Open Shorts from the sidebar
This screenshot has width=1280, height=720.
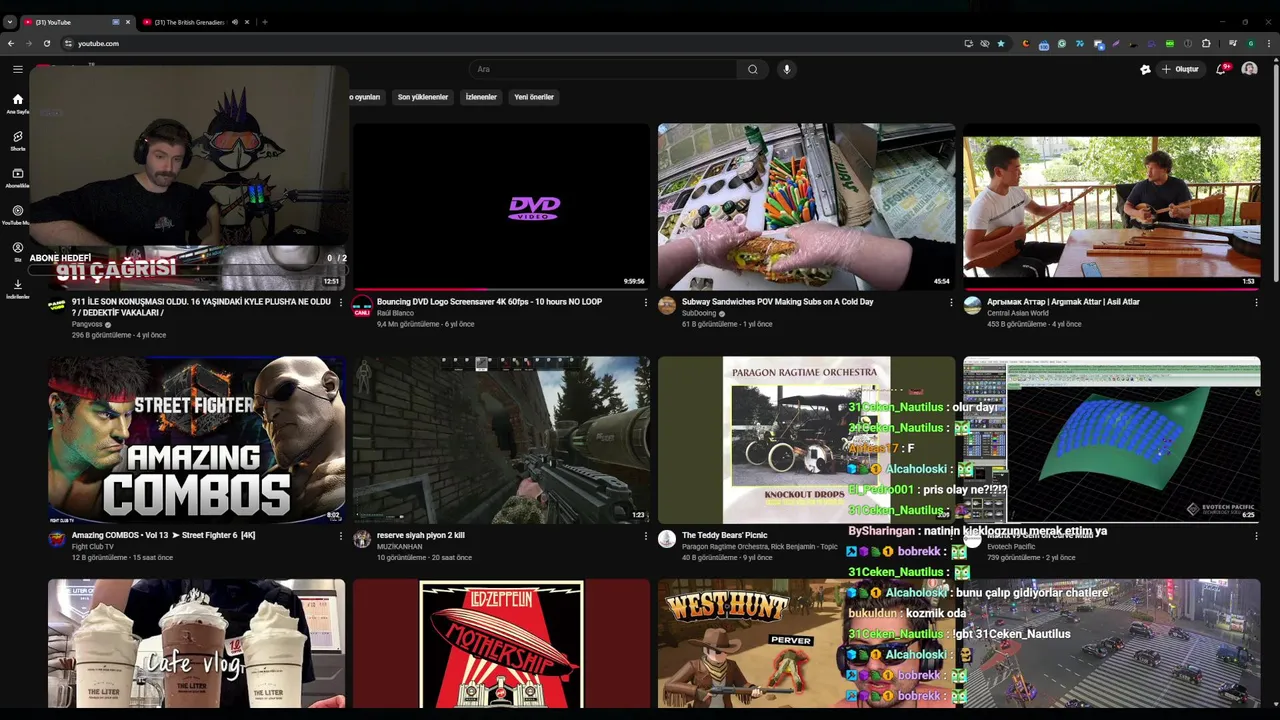[17, 141]
